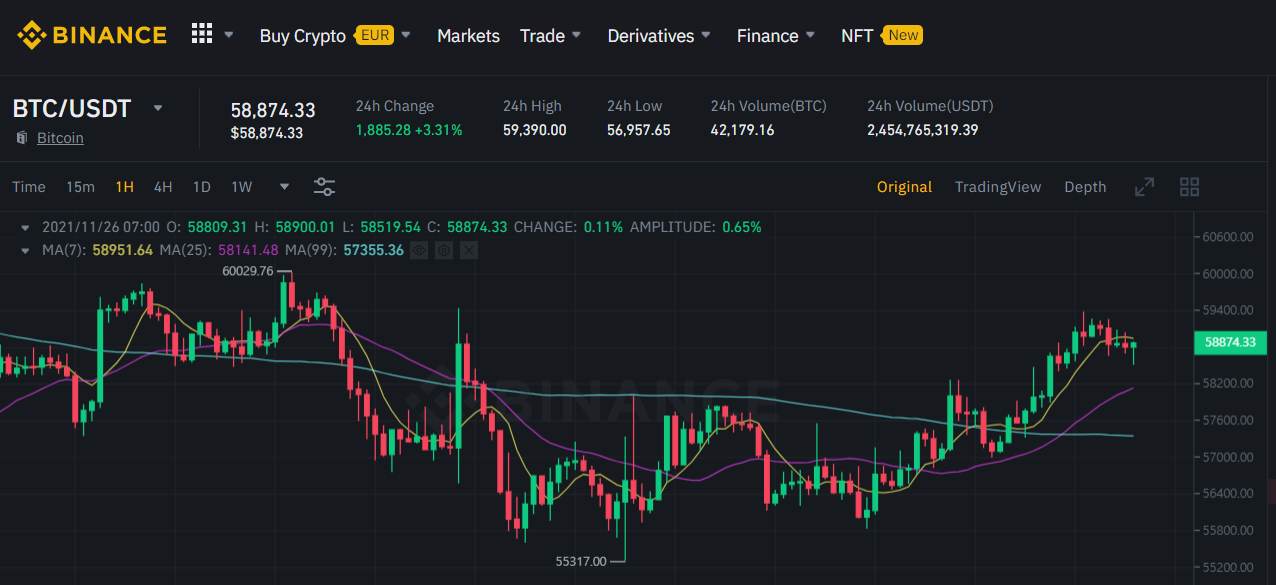Click the large last price 58,874.33
Screen dimensions: 1276x585
click(273, 110)
